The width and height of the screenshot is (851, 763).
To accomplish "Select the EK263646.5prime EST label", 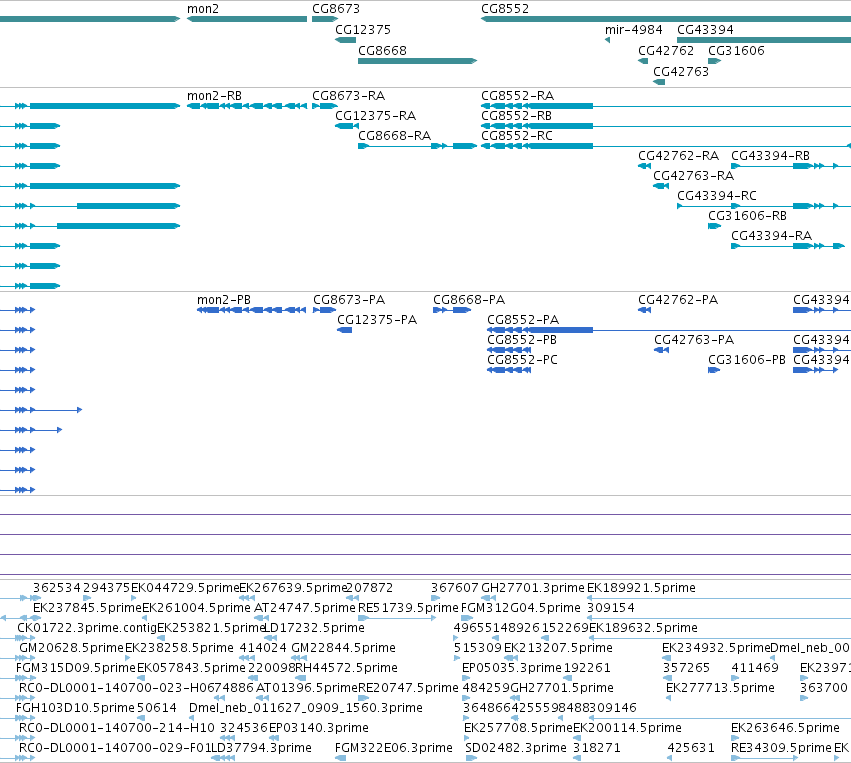I will pos(785,728).
